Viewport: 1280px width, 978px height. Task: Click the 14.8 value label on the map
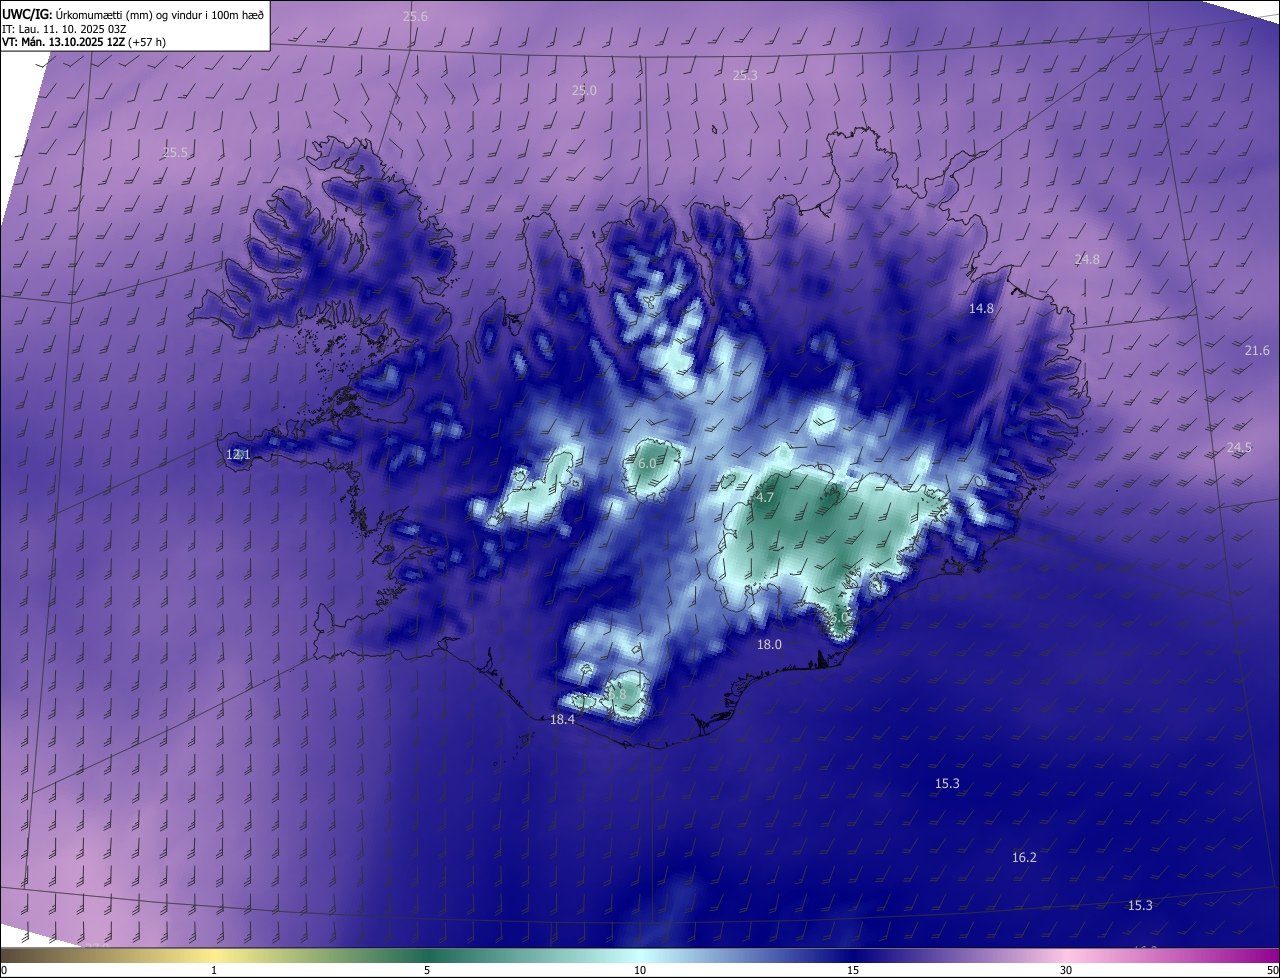pos(981,308)
